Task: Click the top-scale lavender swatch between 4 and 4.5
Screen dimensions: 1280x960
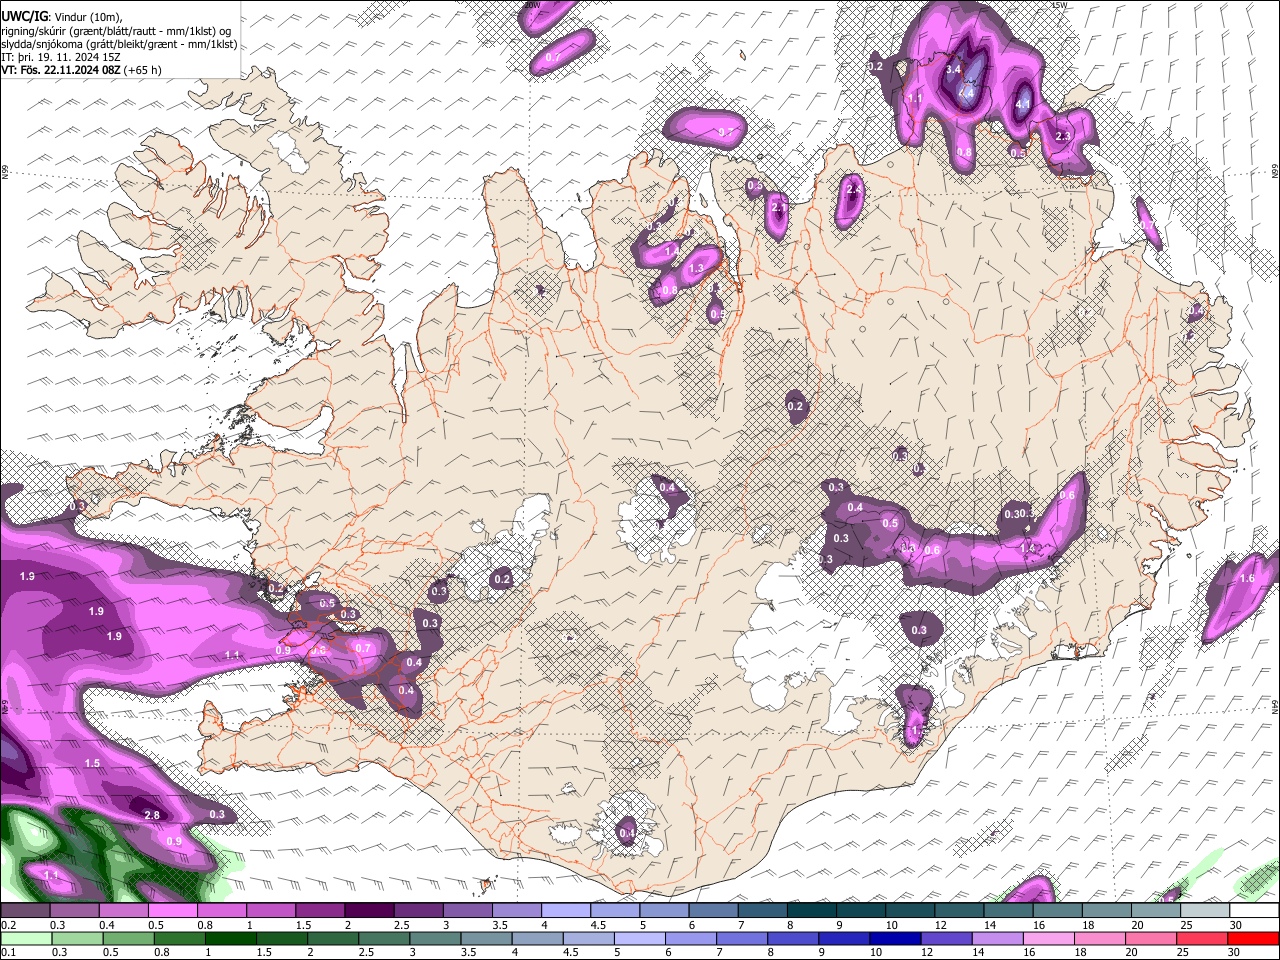Action: coord(566,910)
